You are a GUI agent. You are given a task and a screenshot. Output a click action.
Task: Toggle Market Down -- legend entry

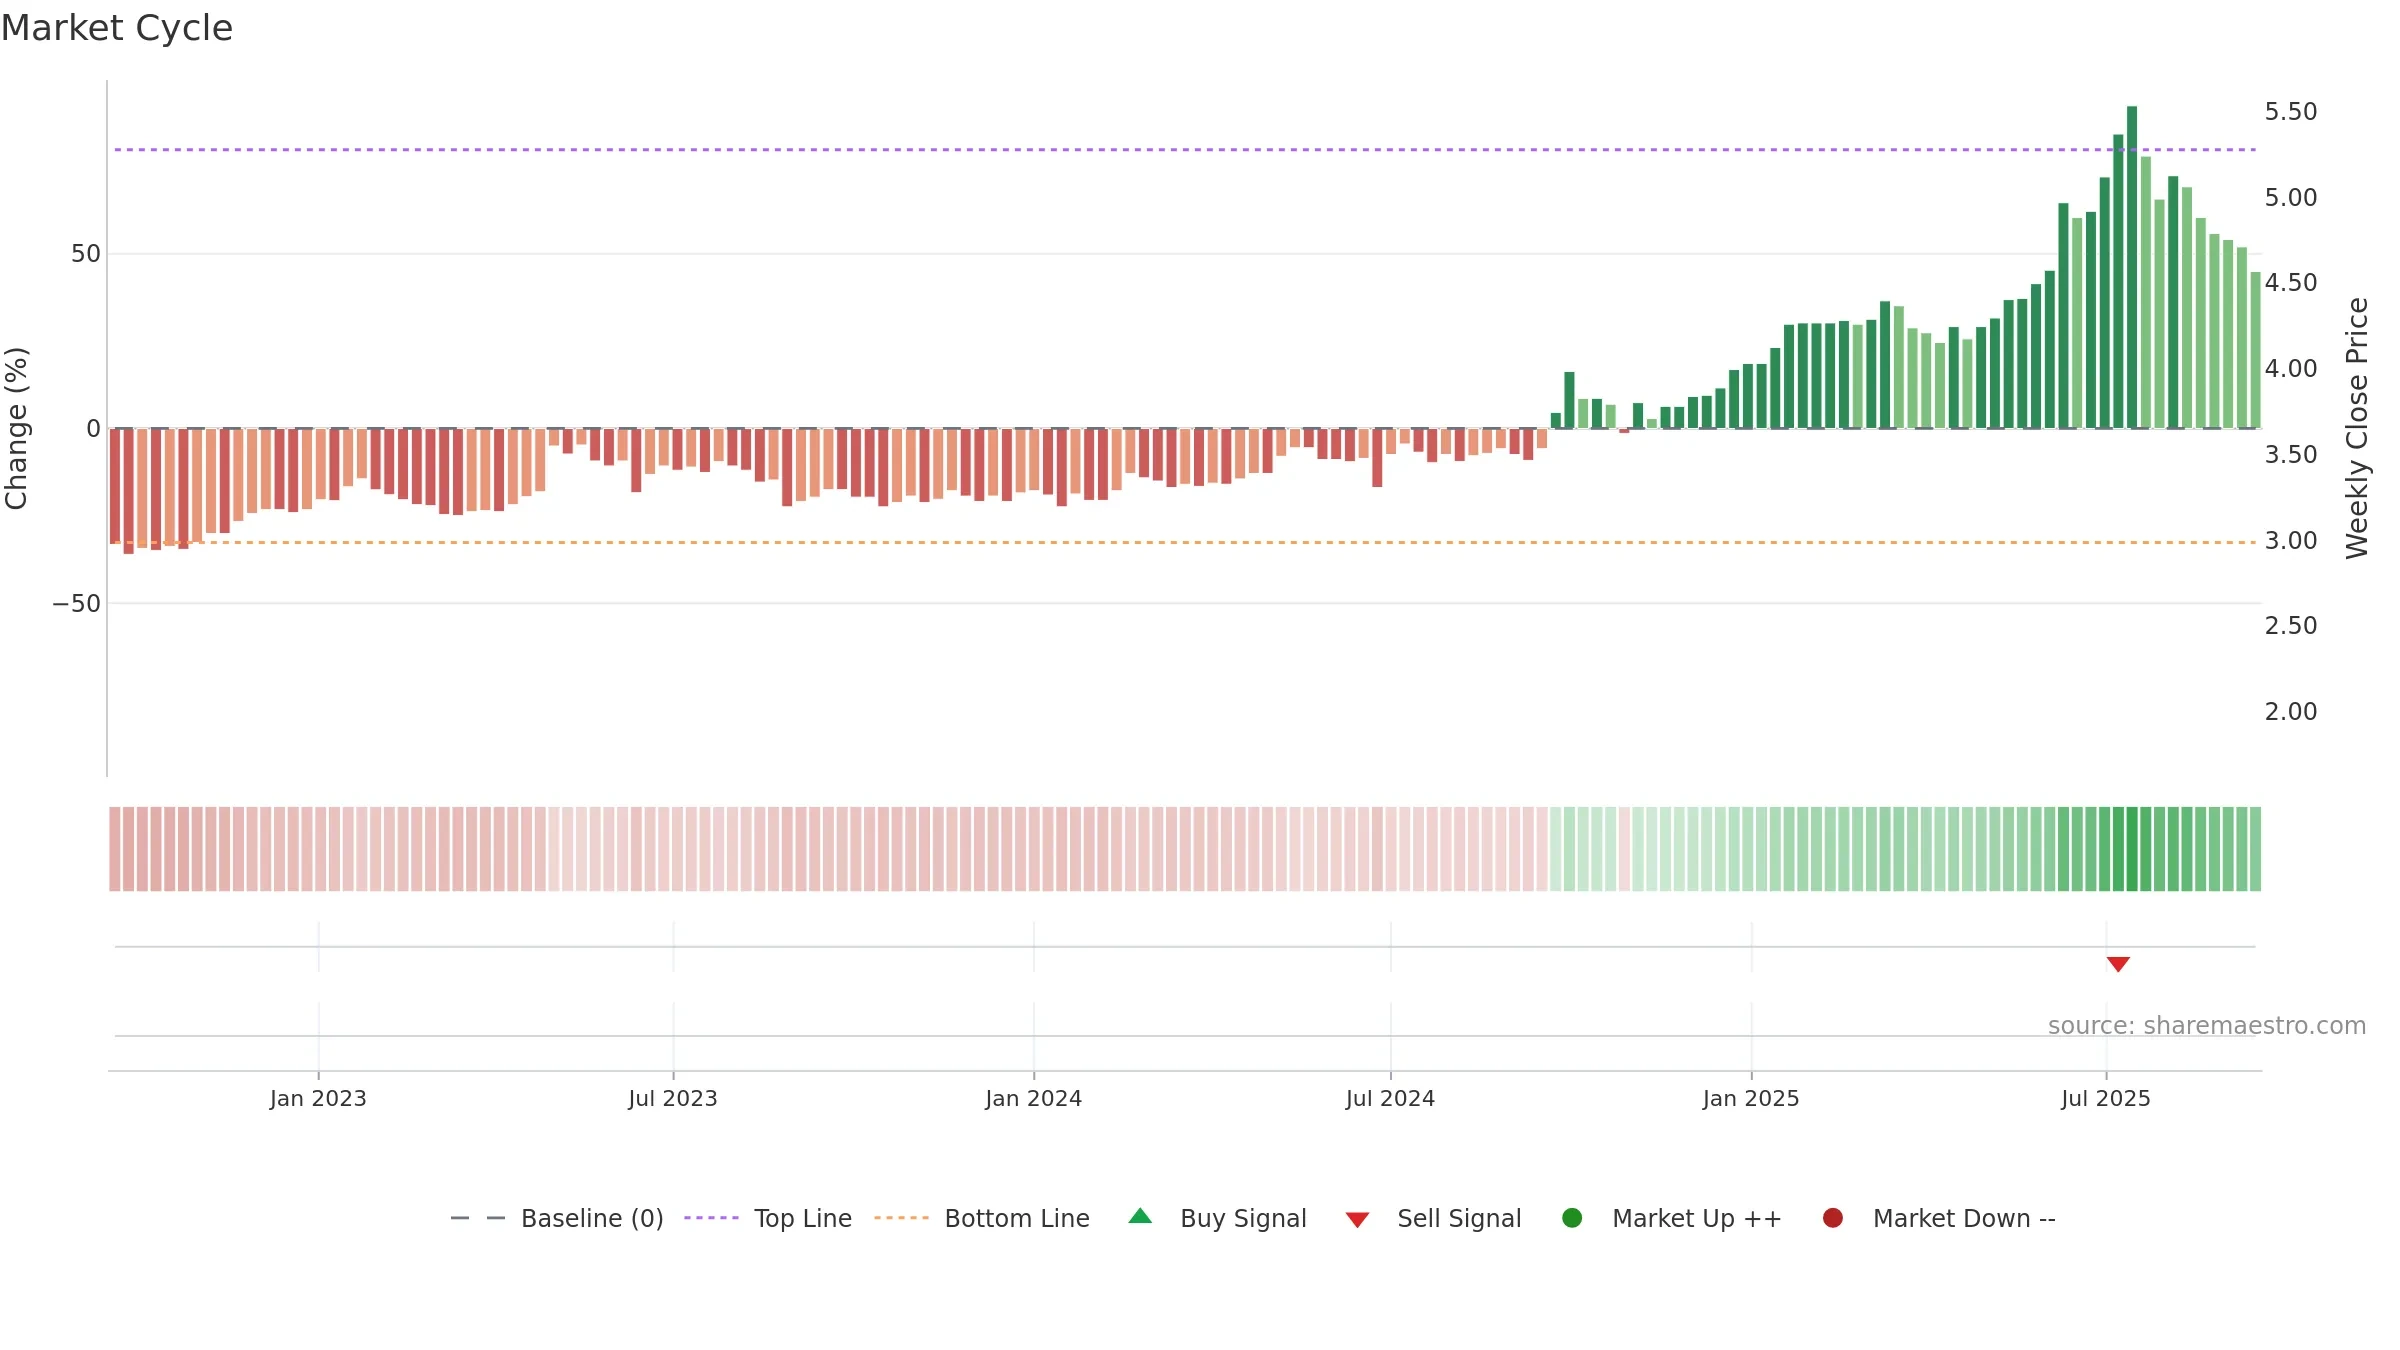[x=1939, y=1218]
